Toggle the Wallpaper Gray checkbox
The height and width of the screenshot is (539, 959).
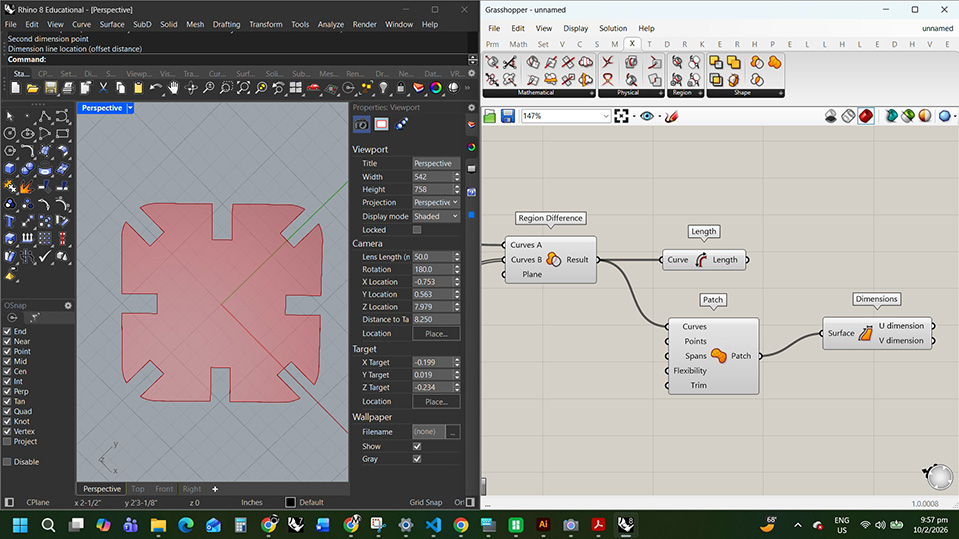click(417, 459)
